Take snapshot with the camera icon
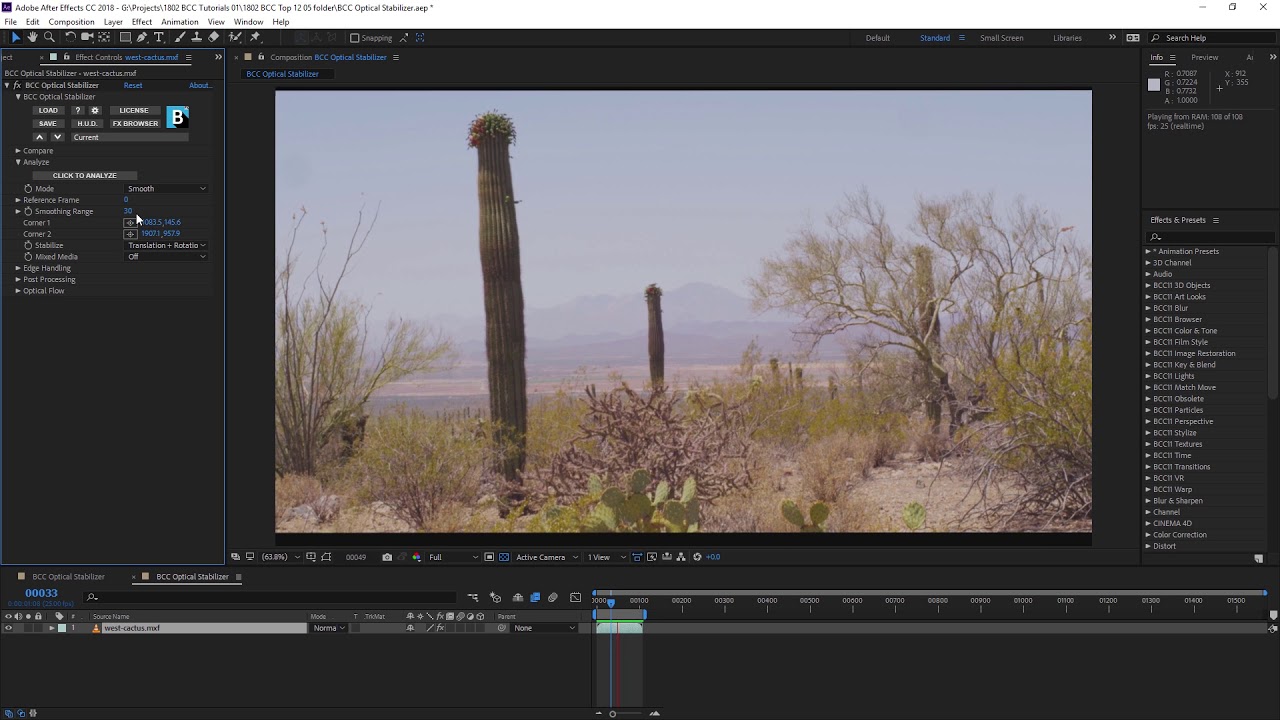This screenshot has width=1280, height=720. tap(387, 557)
